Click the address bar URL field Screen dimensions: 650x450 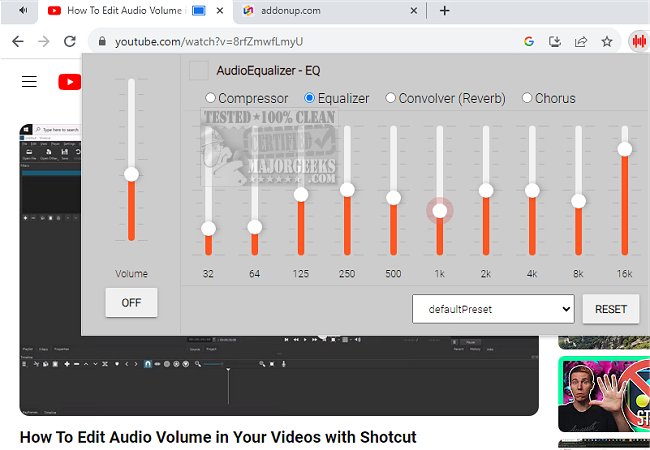coord(300,42)
